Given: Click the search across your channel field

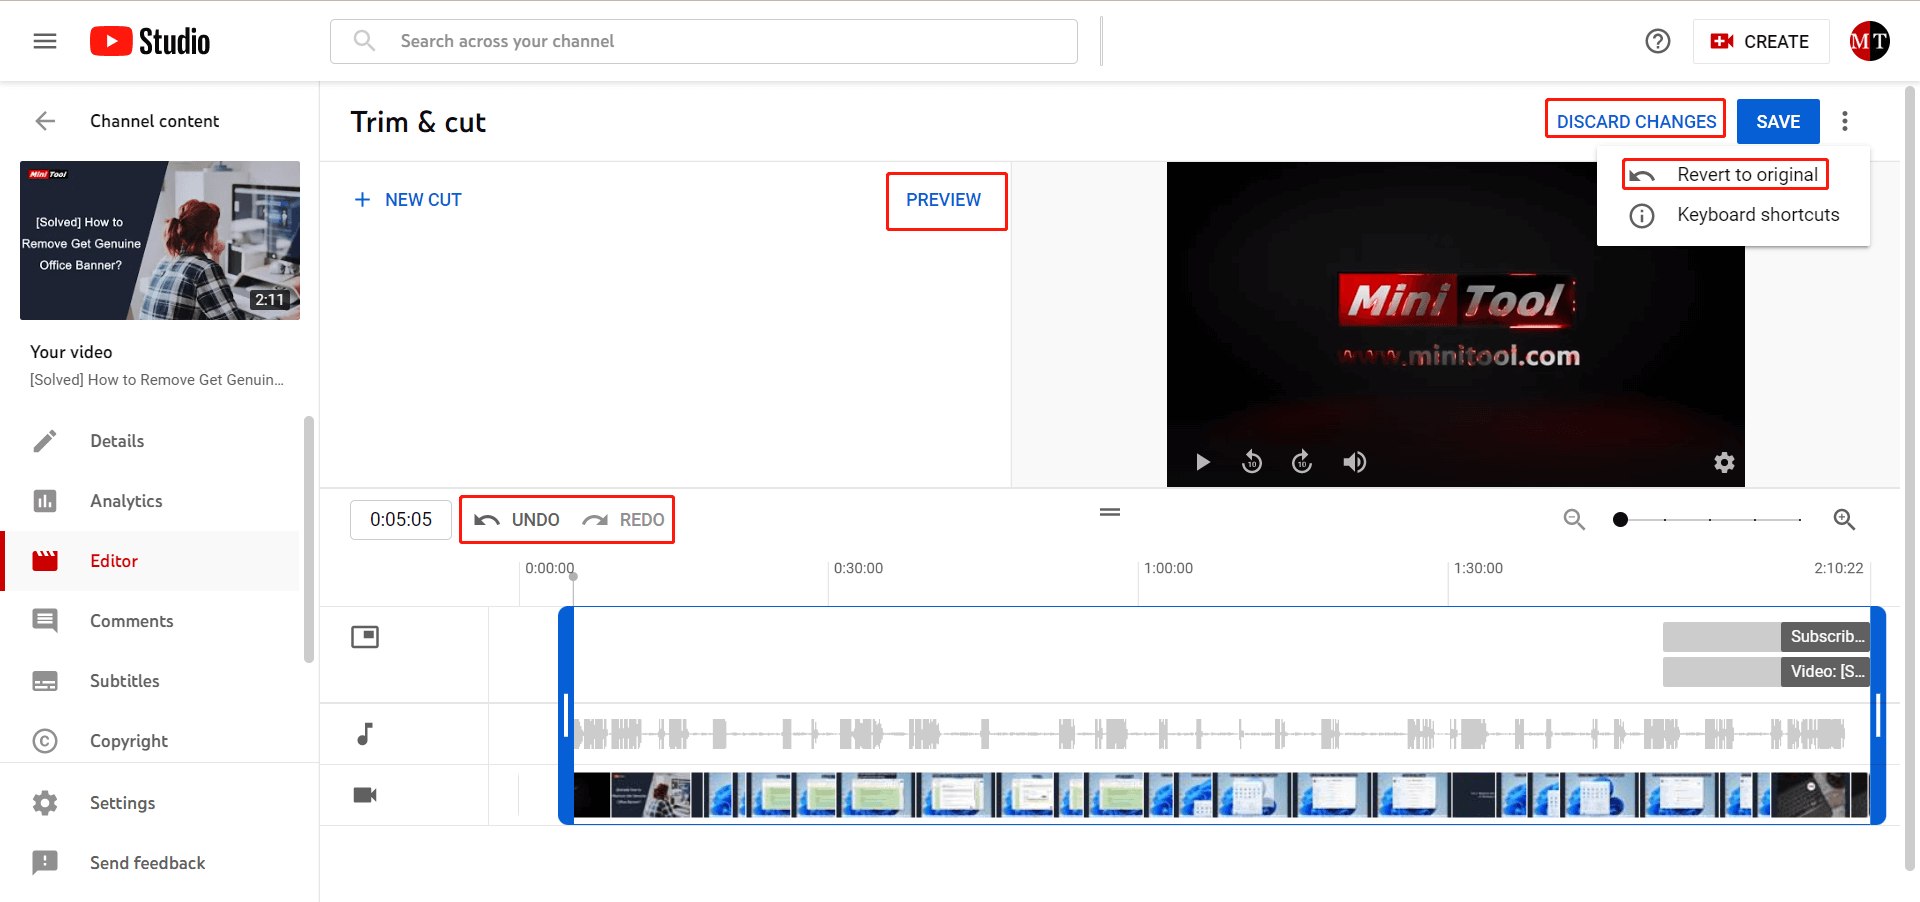Looking at the screenshot, I should [x=704, y=41].
